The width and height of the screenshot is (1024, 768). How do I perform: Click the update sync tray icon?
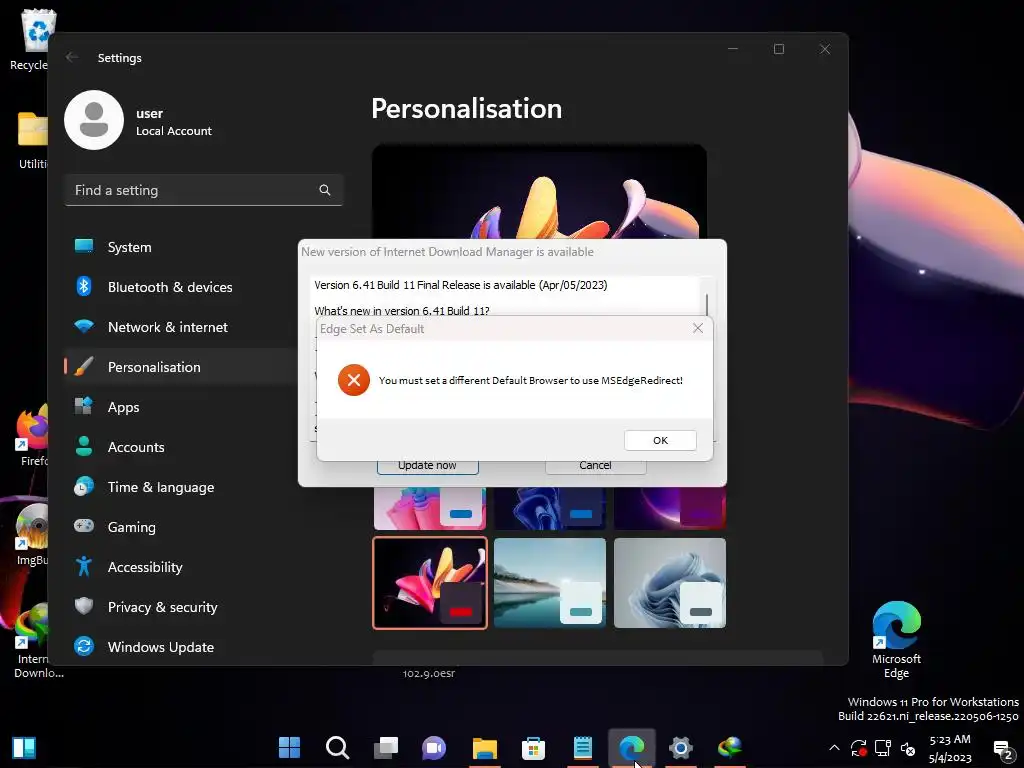tap(859, 748)
